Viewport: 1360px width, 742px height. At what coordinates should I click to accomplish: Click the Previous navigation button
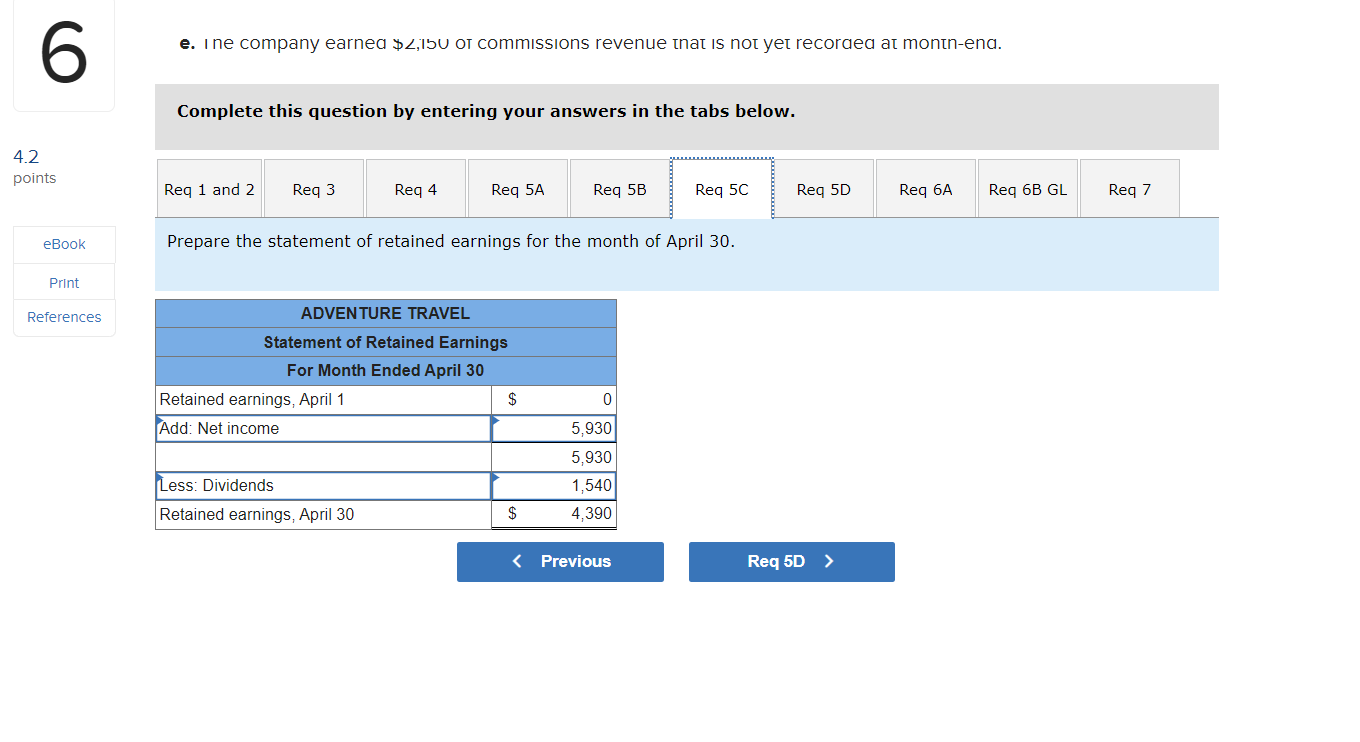(560, 561)
